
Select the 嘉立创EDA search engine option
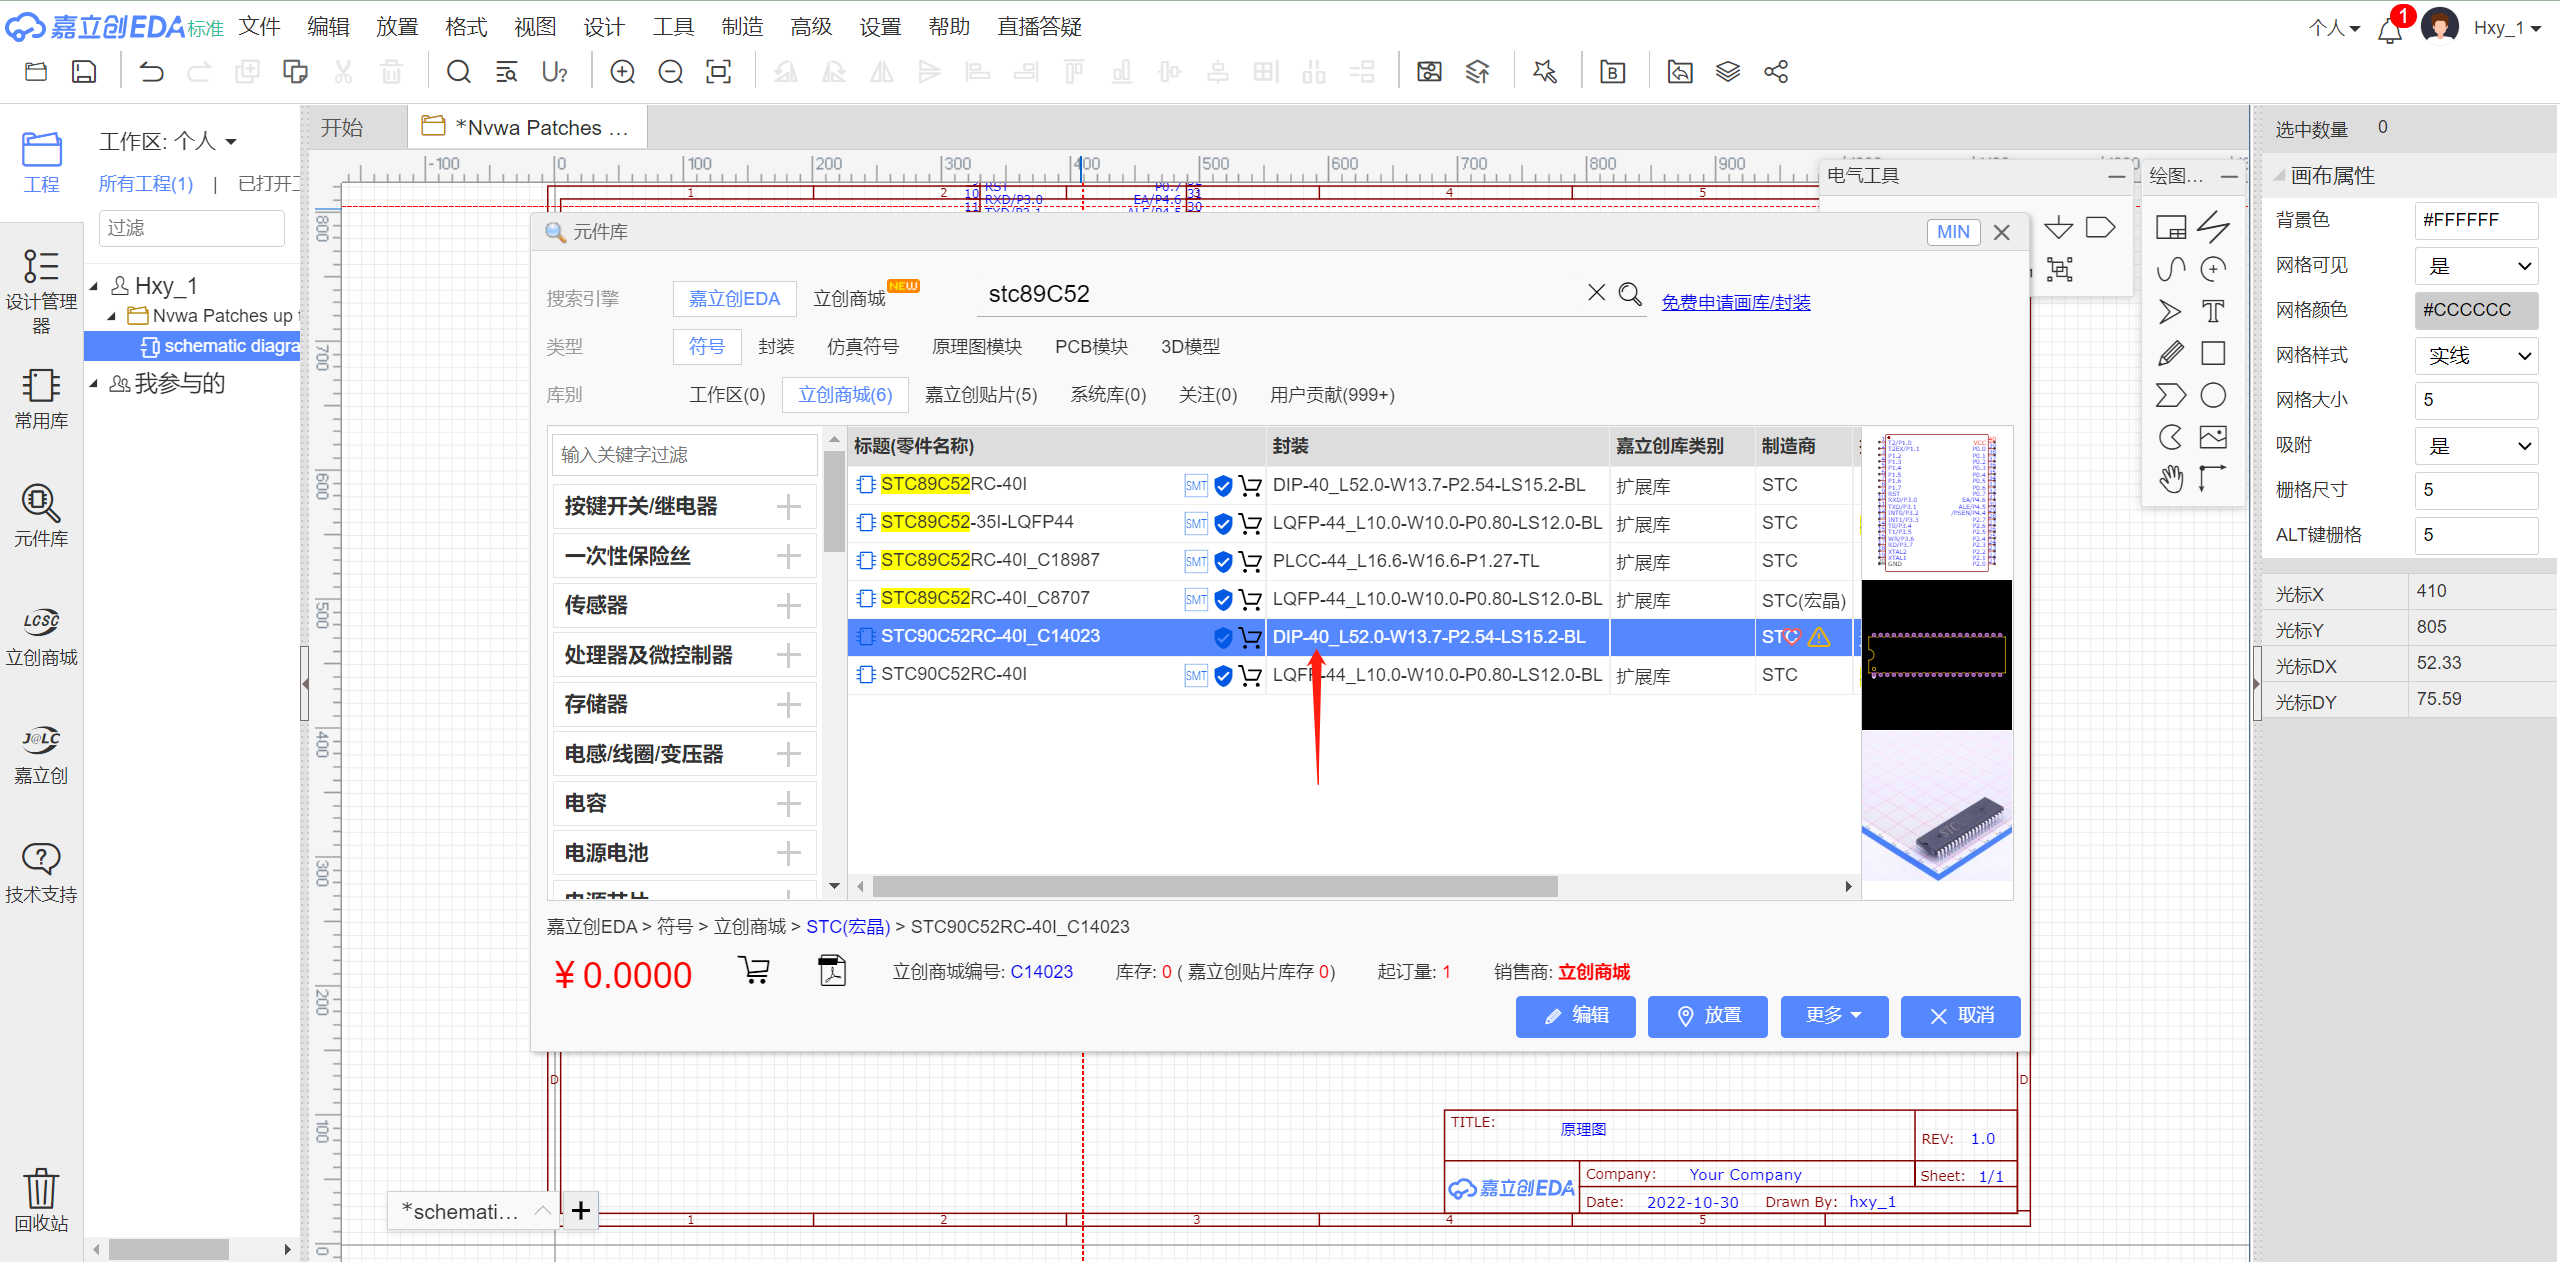[734, 298]
